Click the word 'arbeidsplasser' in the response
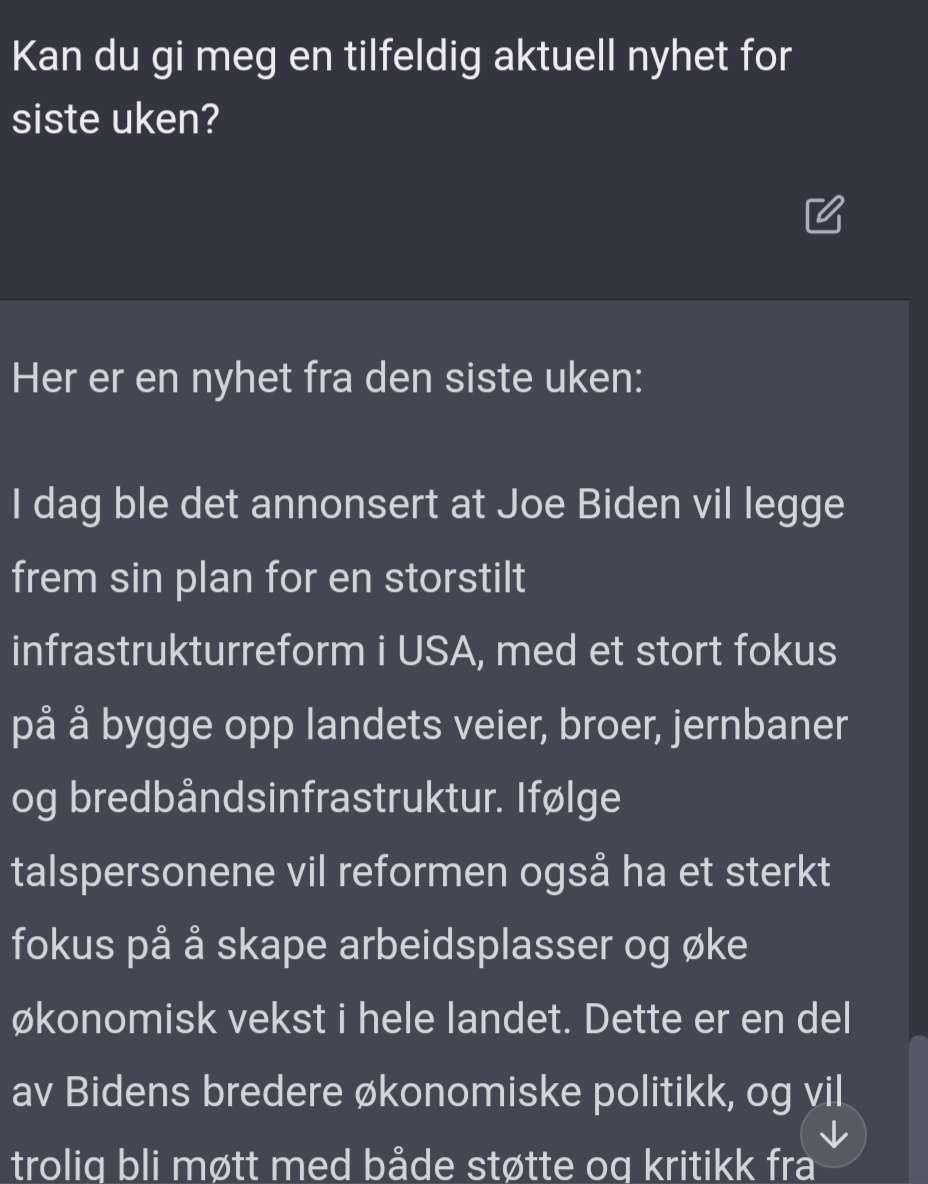 point(475,945)
